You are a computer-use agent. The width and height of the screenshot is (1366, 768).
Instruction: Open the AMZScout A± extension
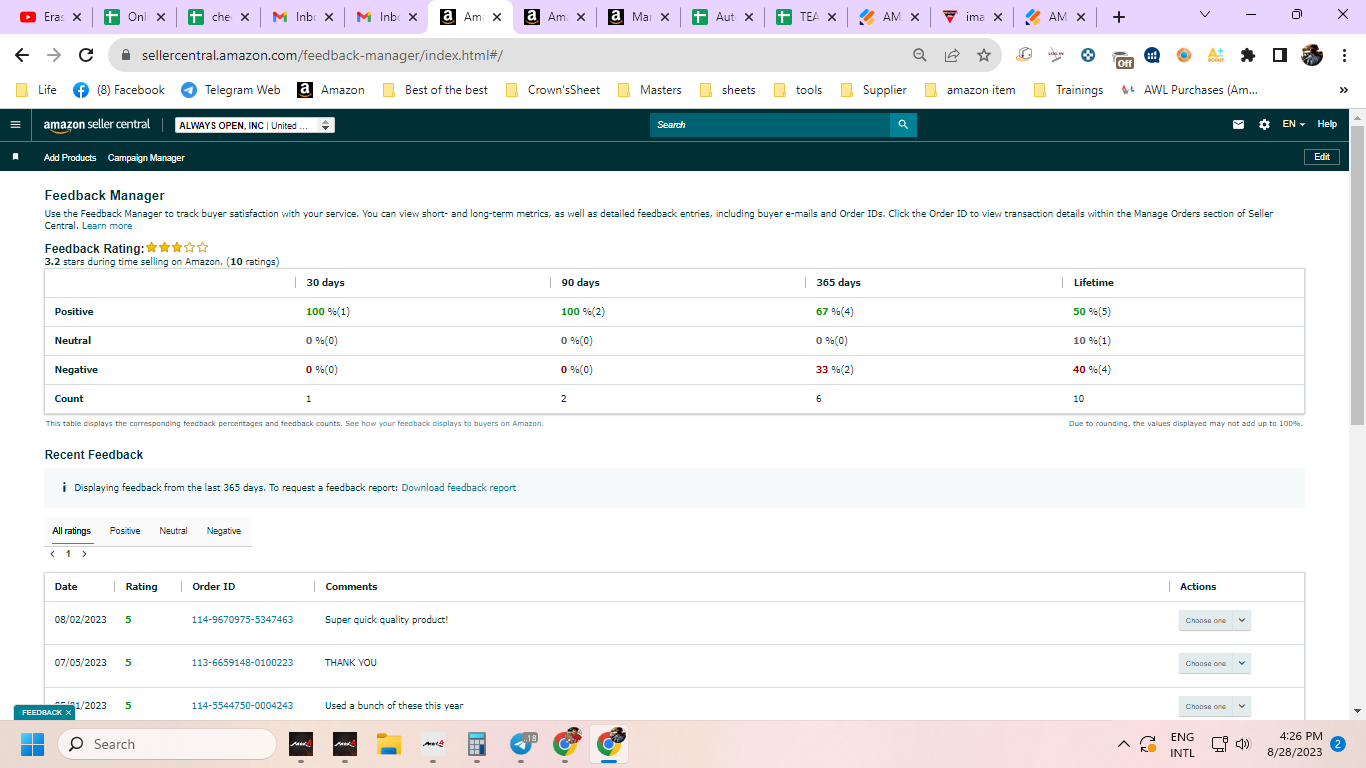click(1216, 56)
